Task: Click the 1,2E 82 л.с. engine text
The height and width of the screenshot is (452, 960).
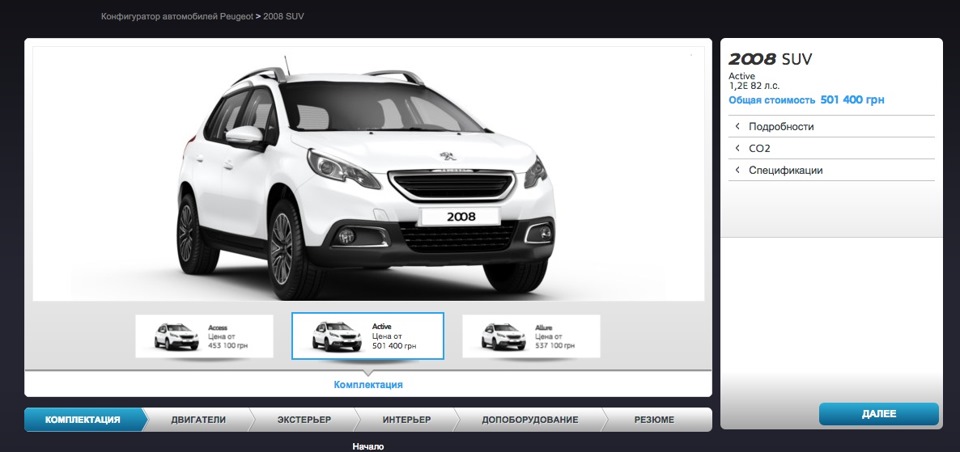Action: click(754, 86)
